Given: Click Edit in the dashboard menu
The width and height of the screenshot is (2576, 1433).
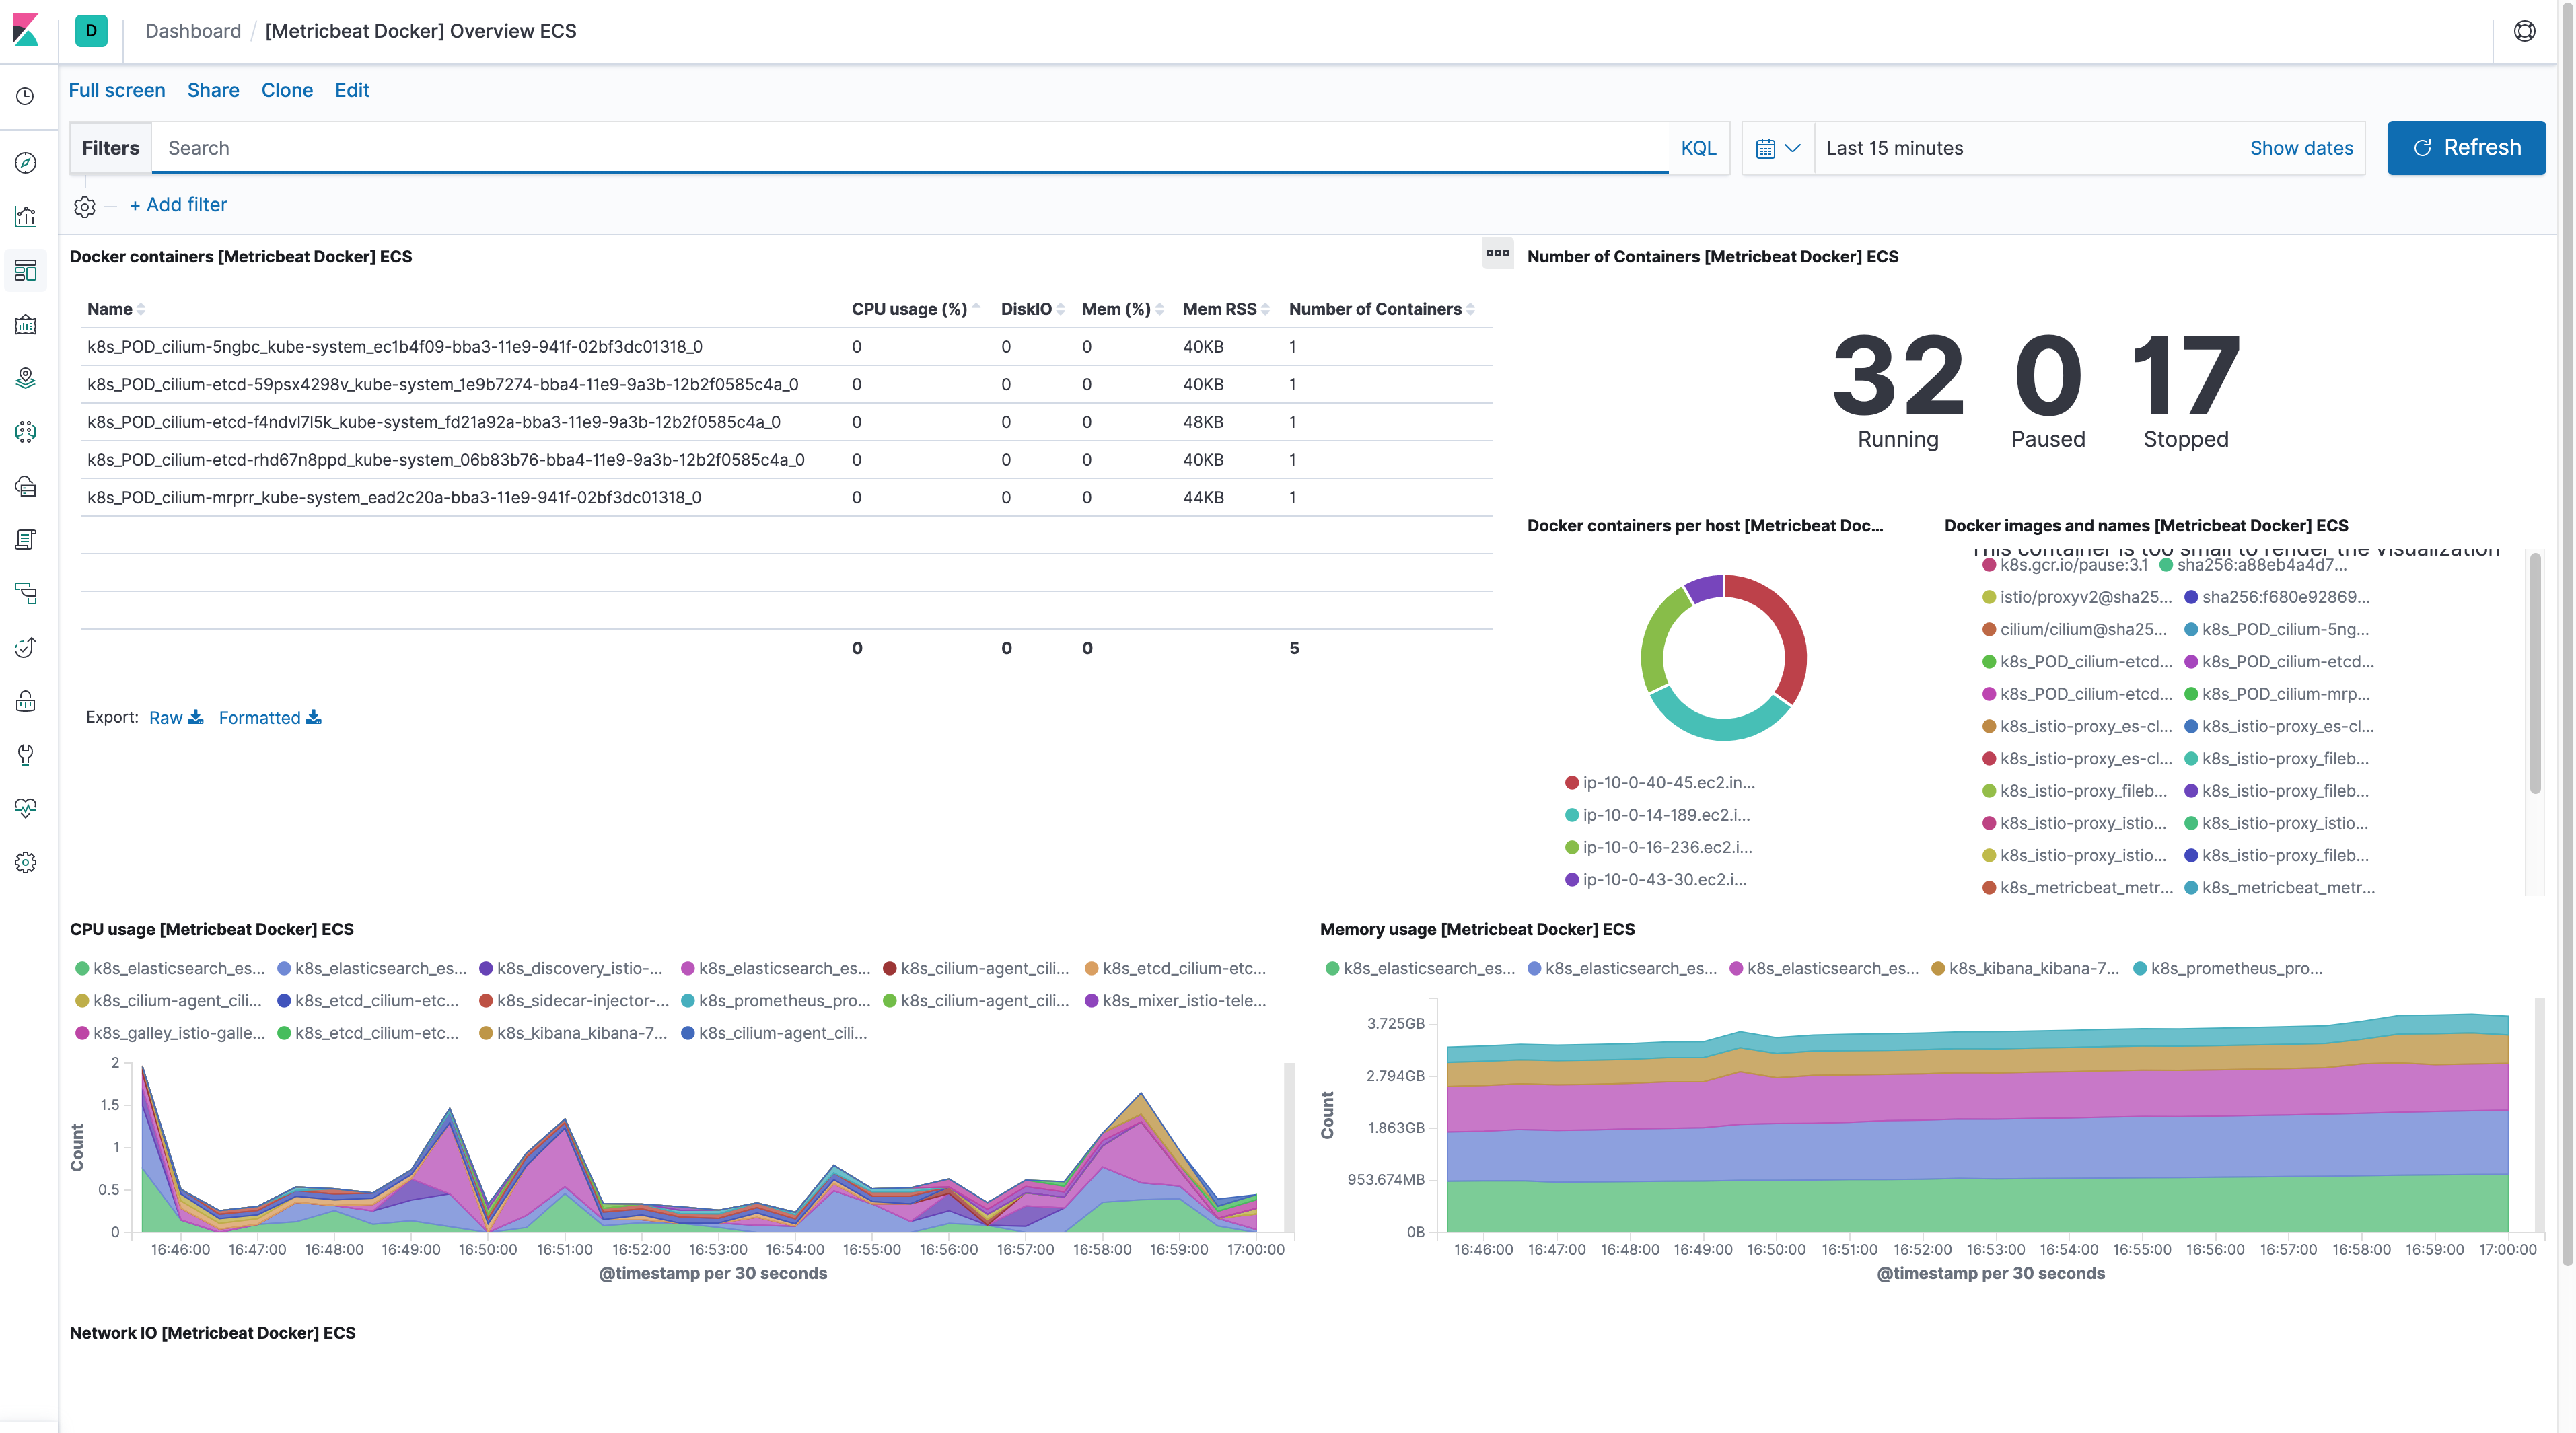Looking at the screenshot, I should tap(352, 90).
